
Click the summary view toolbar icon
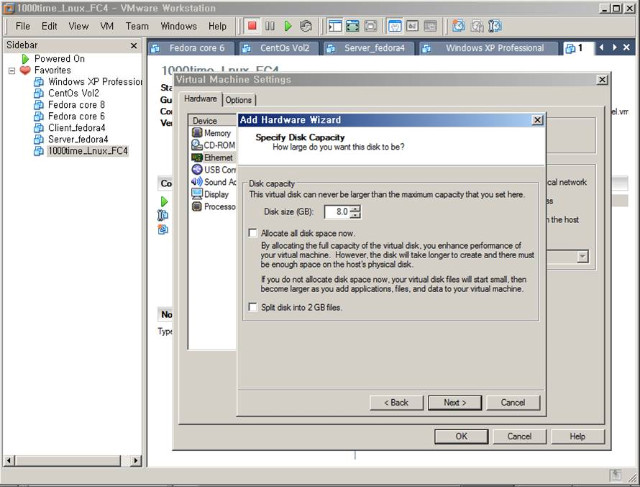[x=395, y=26]
